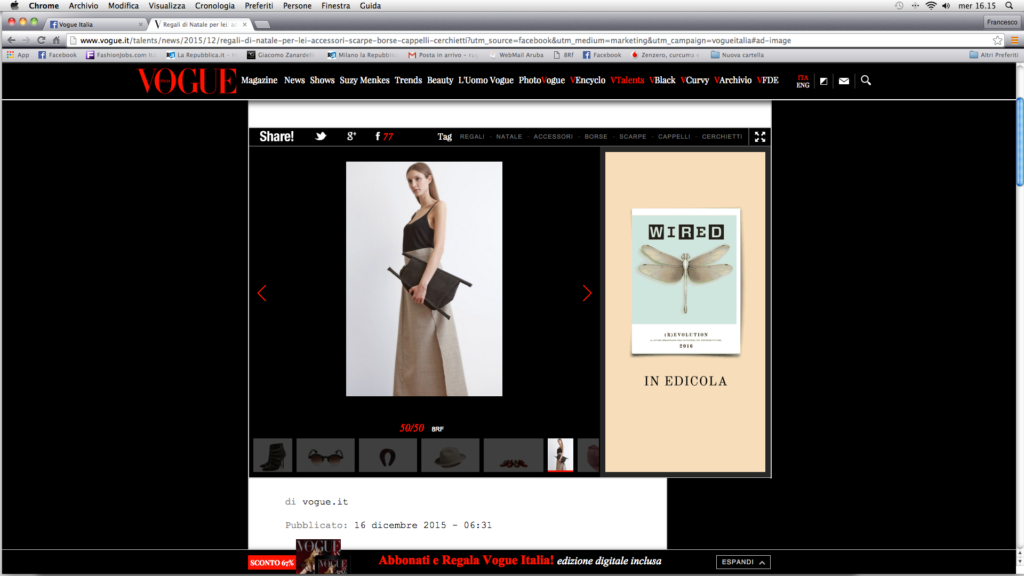Image resolution: width=1024 pixels, height=576 pixels.
Task: Open Spotlight search in menu bar
Action: pos(1009,5)
